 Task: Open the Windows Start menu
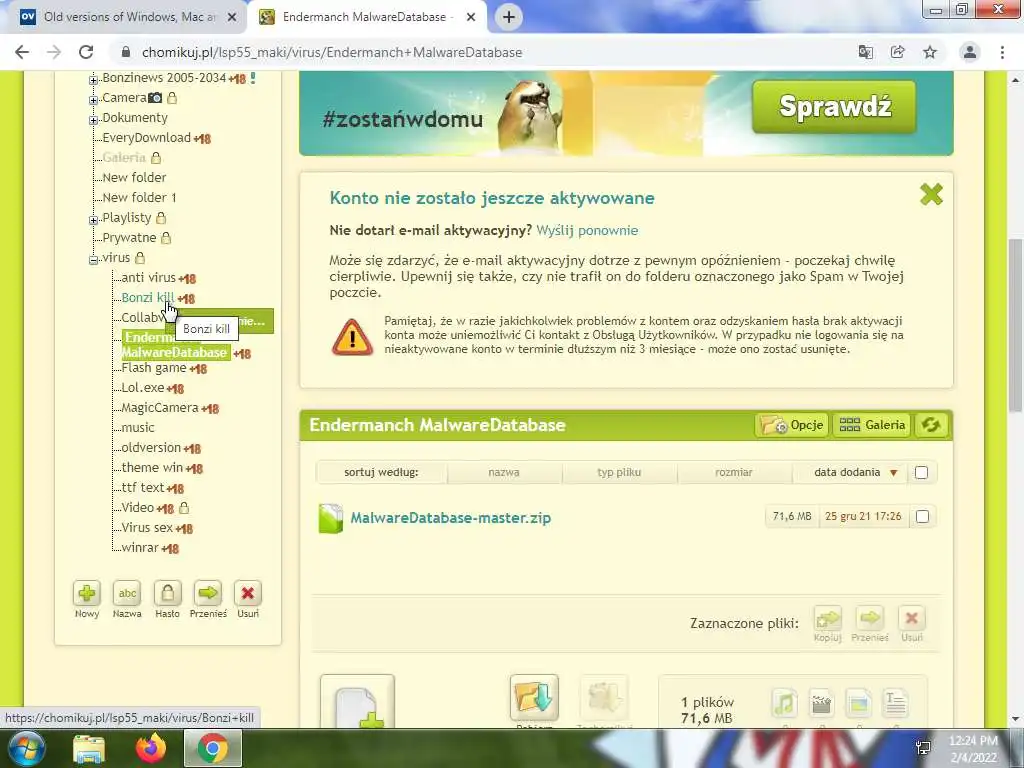26,748
